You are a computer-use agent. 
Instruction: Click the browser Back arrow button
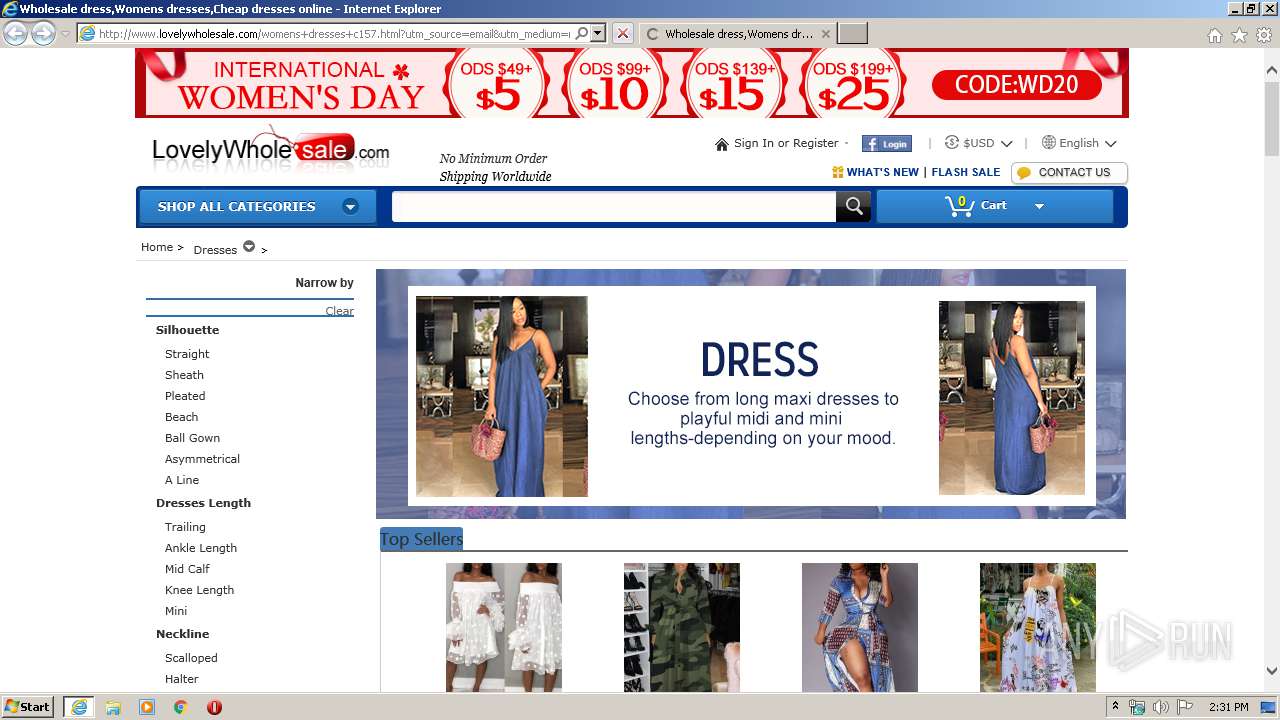(x=15, y=34)
